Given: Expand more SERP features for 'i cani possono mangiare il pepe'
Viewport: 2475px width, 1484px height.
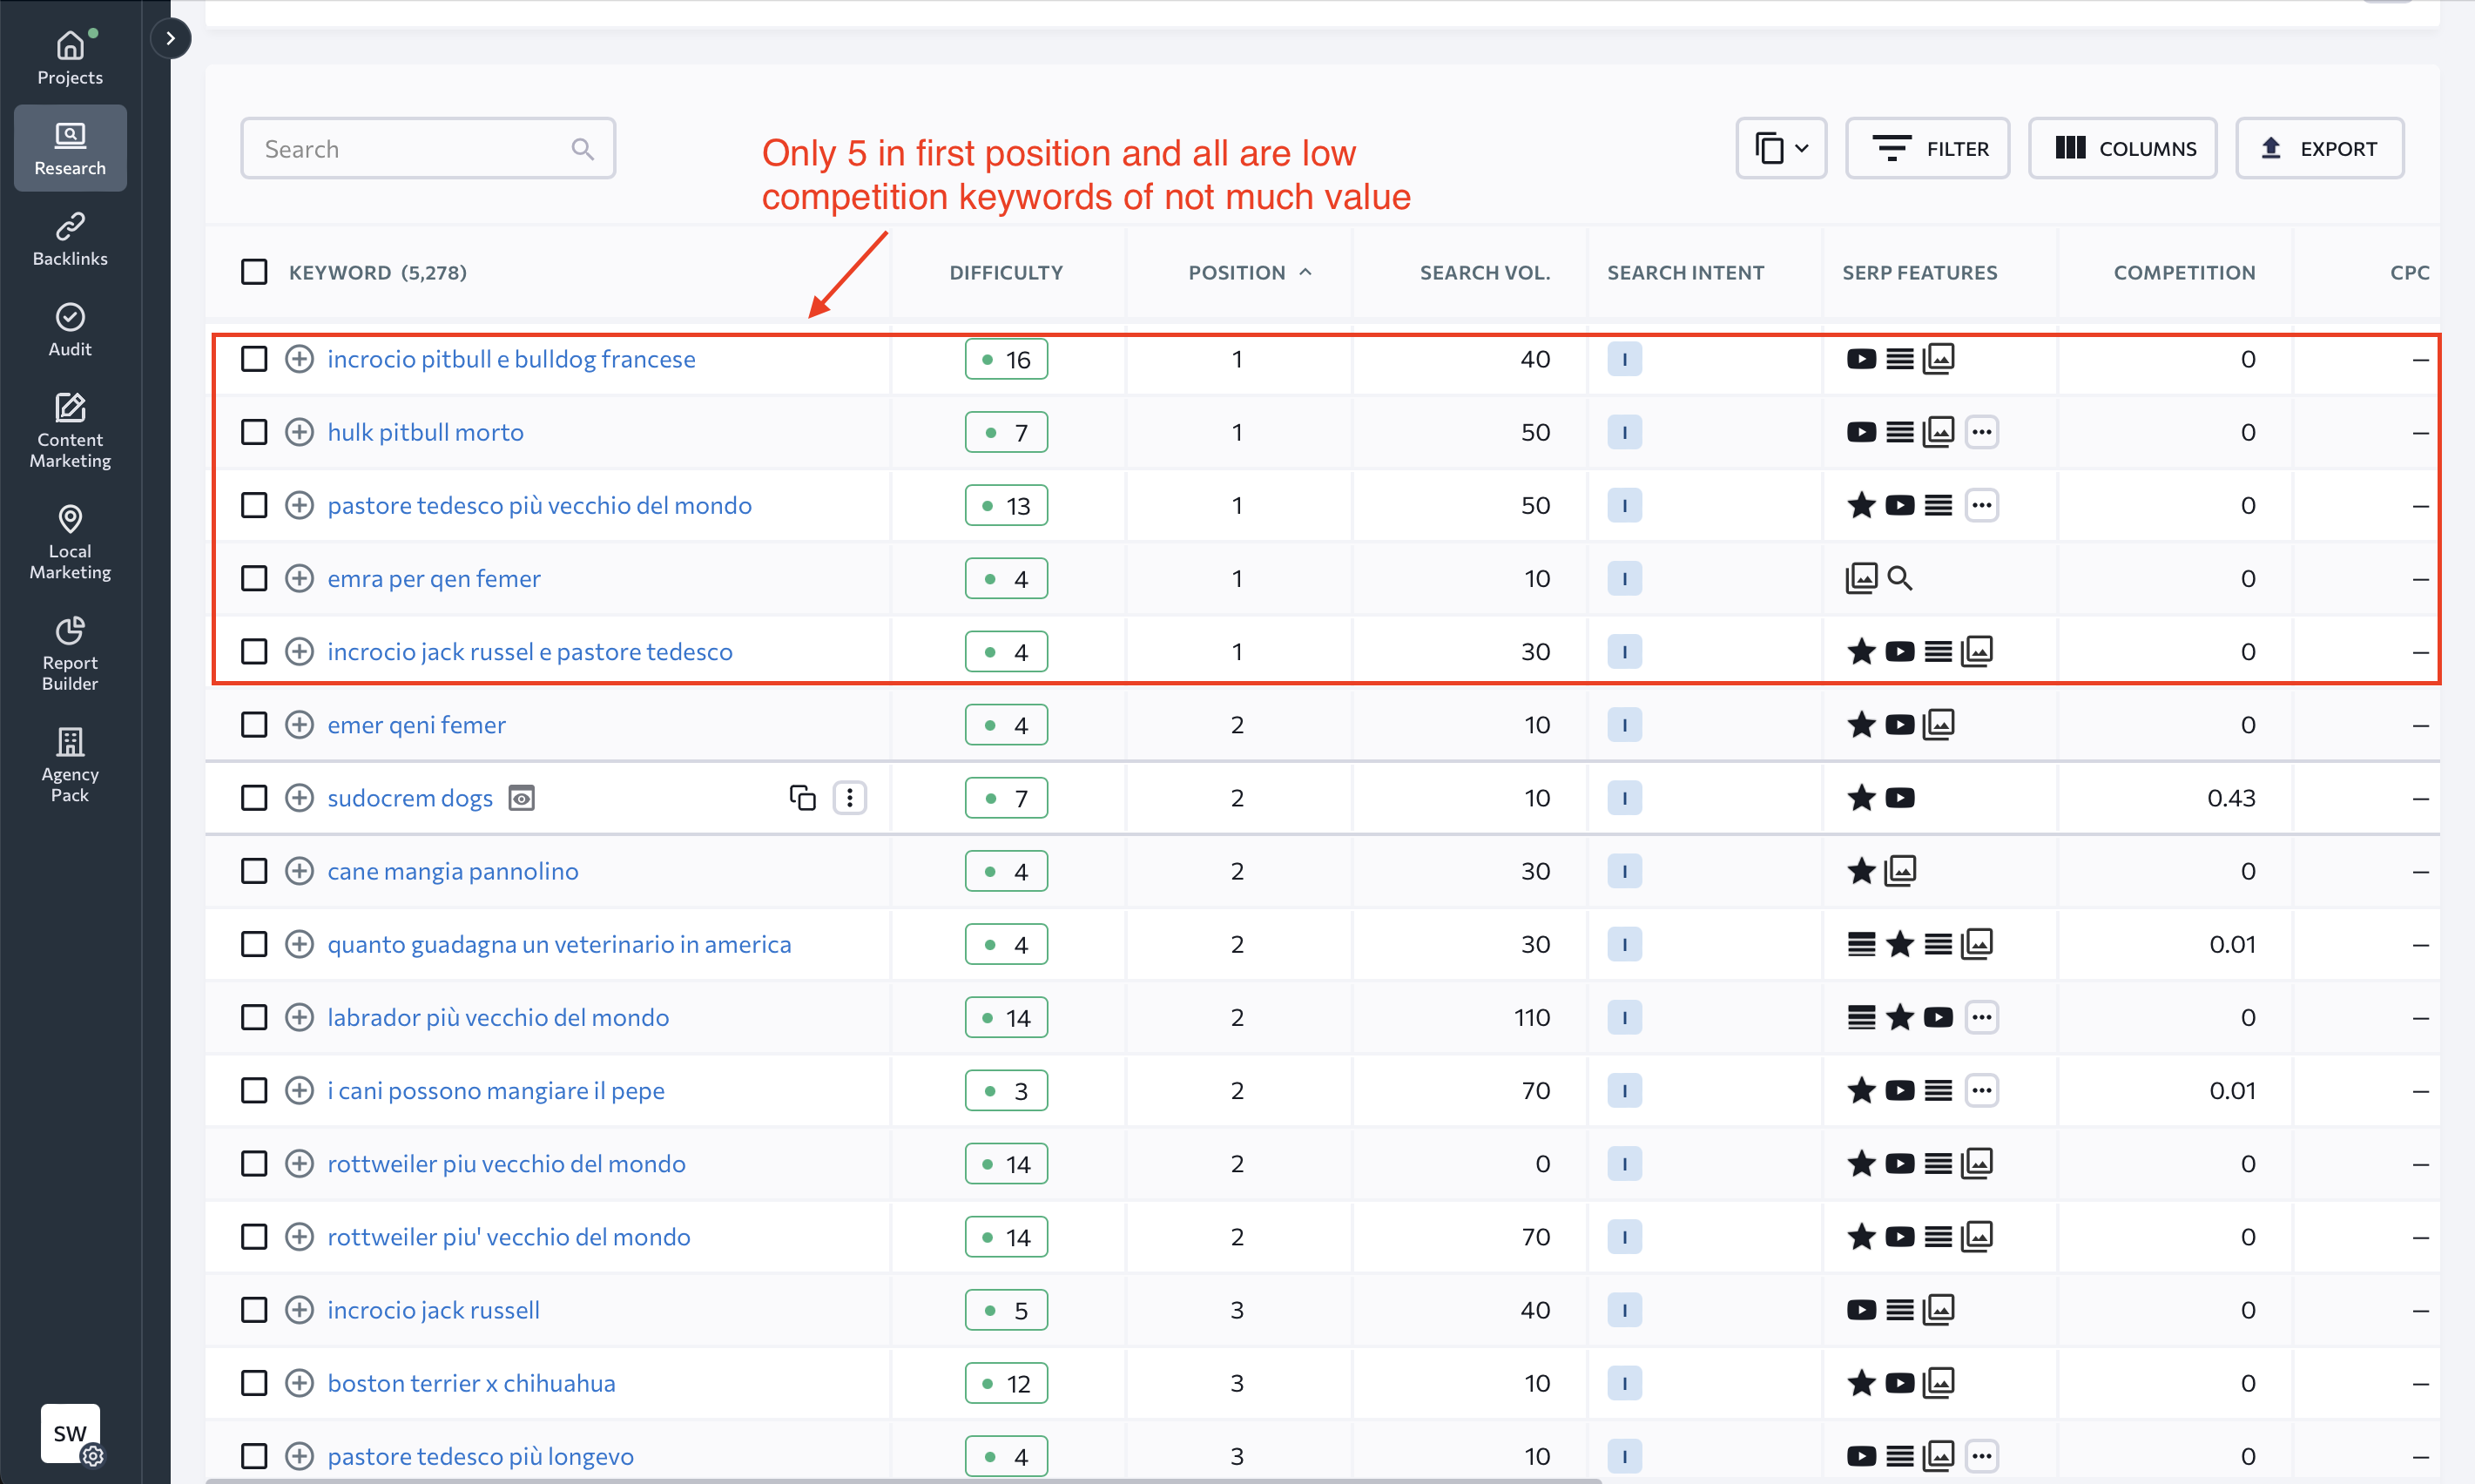Looking at the screenshot, I should [1982, 1090].
